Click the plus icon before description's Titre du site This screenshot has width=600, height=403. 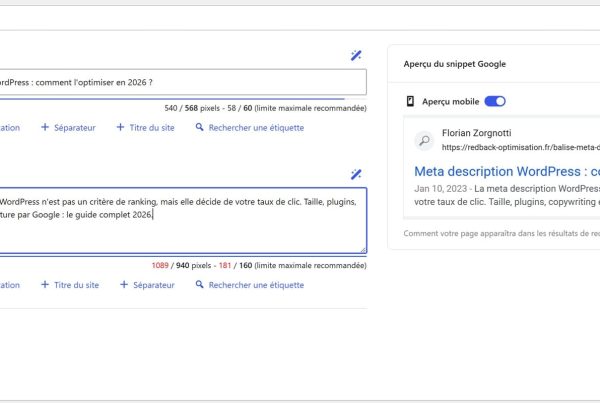pos(45,284)
